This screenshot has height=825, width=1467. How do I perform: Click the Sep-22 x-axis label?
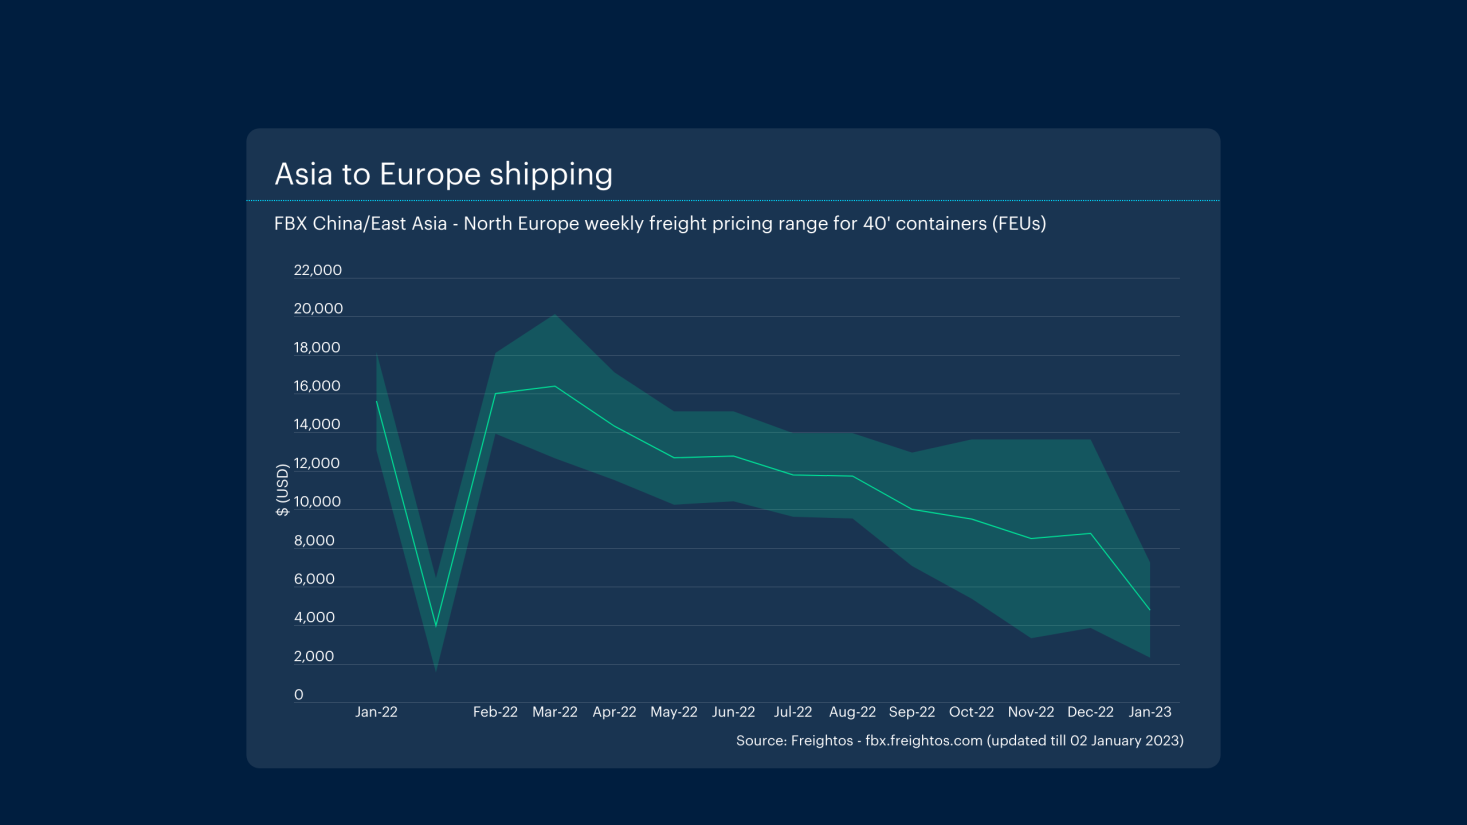pos(911,712)
